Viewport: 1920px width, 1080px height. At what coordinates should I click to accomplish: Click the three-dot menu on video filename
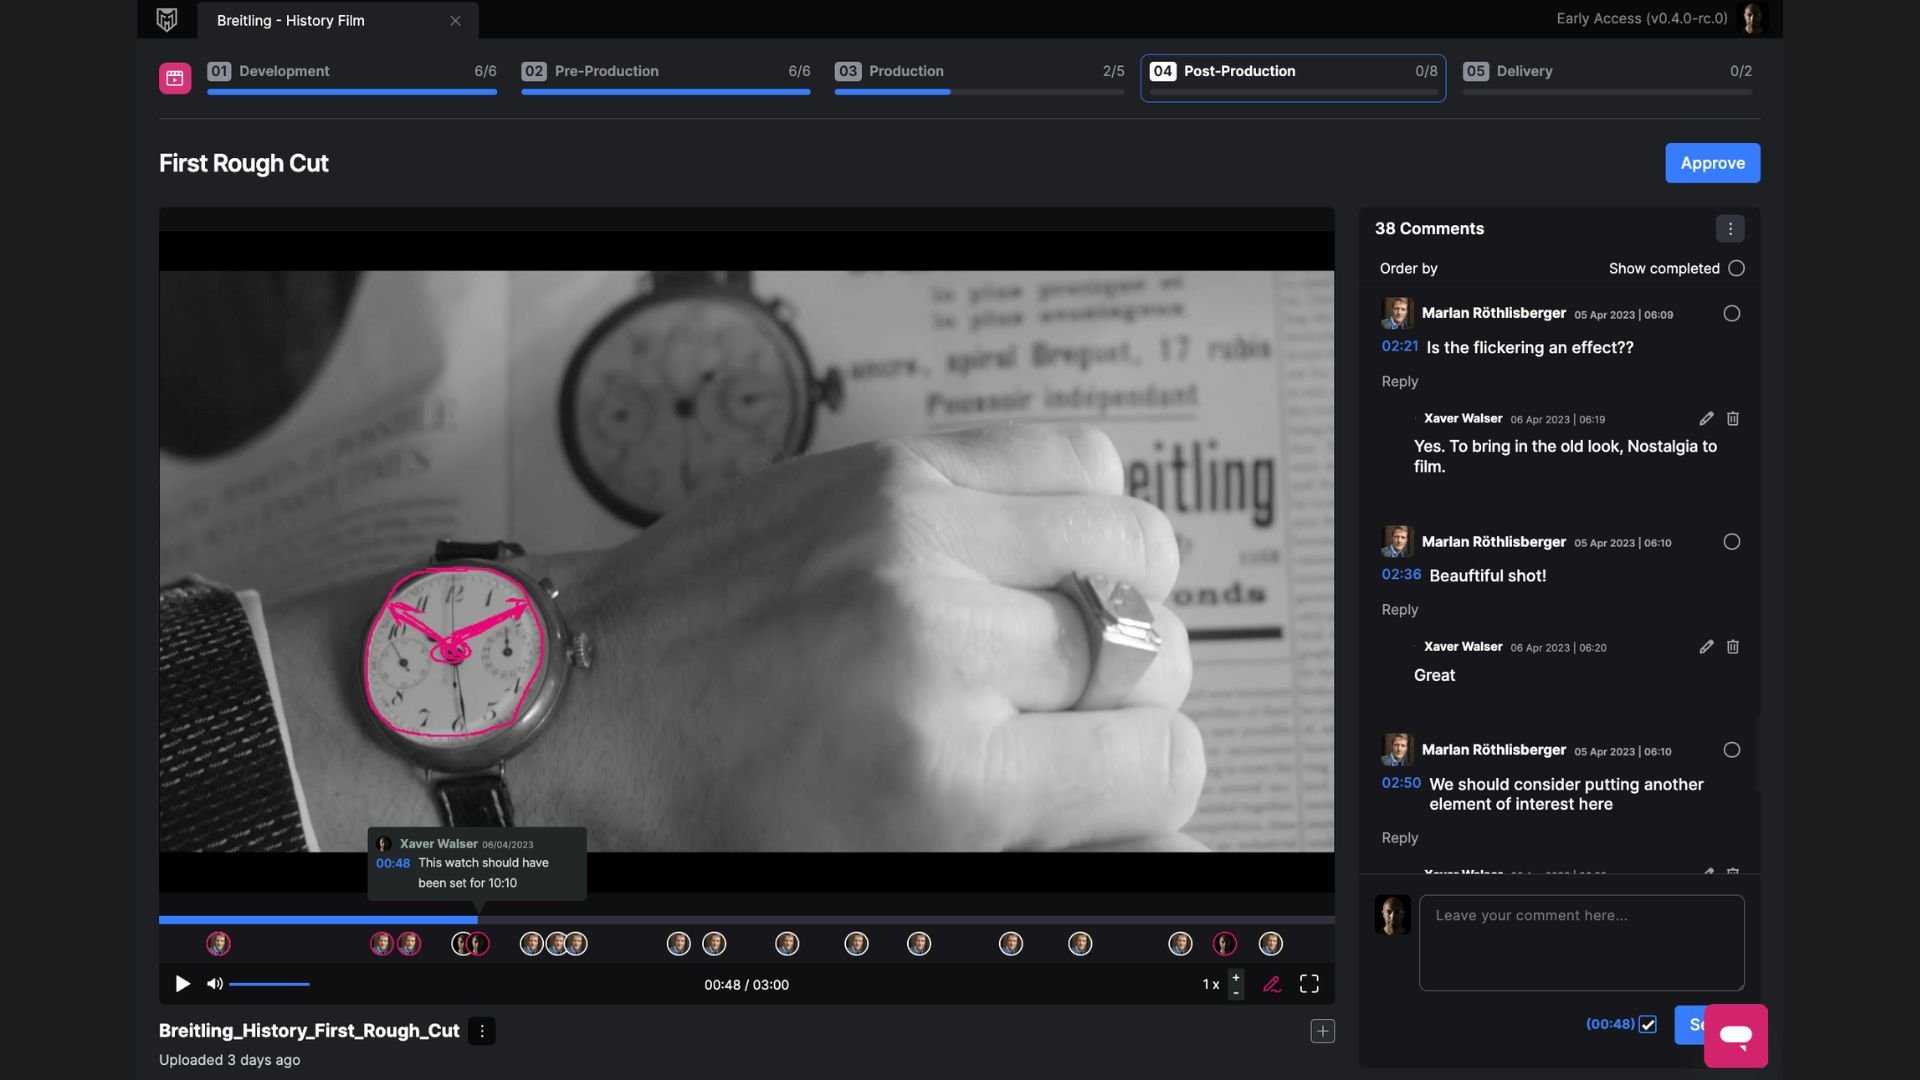click(x=481, y=1030)
